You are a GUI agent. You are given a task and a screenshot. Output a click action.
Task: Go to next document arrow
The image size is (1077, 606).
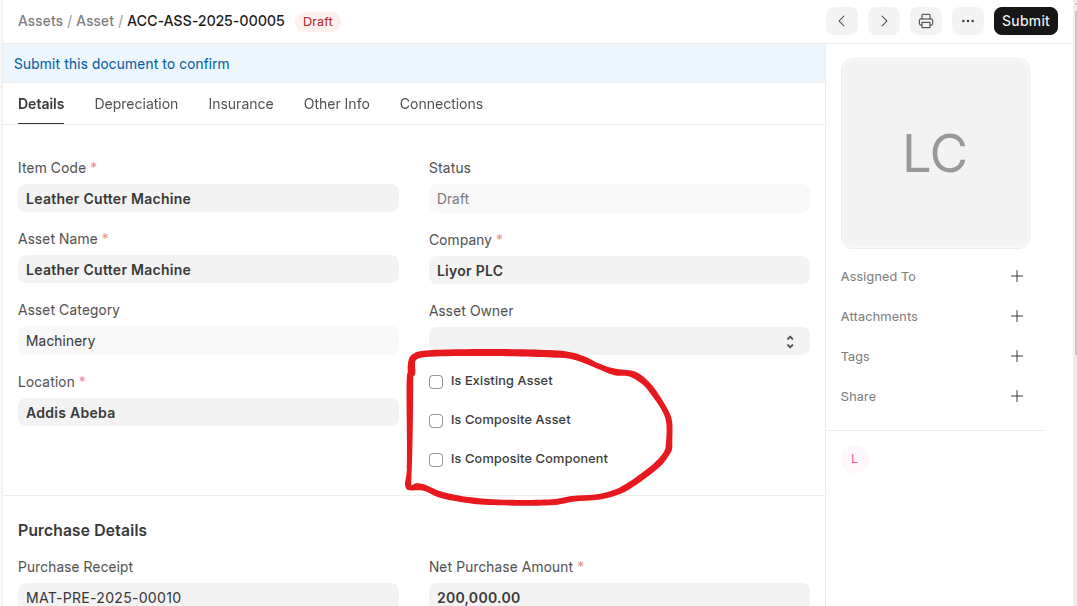[883, 21]
